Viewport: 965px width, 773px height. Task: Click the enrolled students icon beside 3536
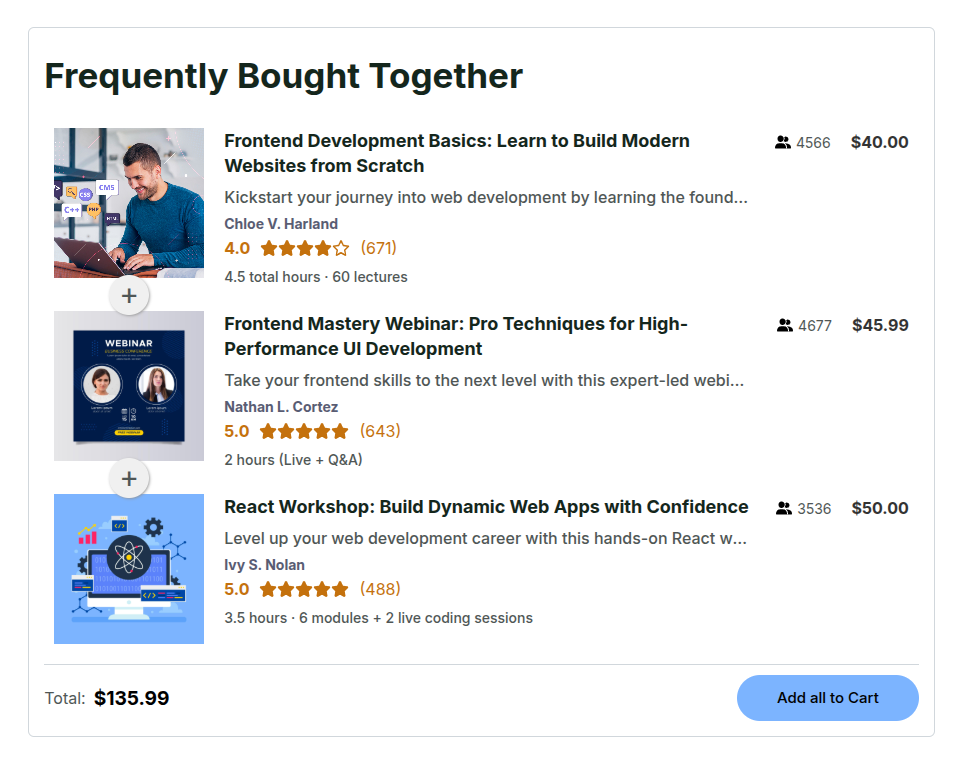(784, 509)
